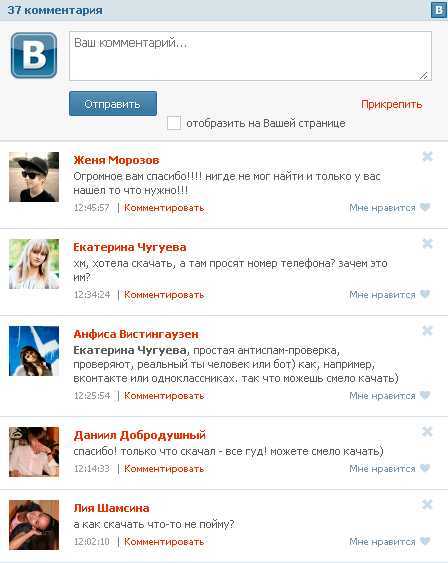Open Женя Морозов's profile via name link

coord(116,160)
